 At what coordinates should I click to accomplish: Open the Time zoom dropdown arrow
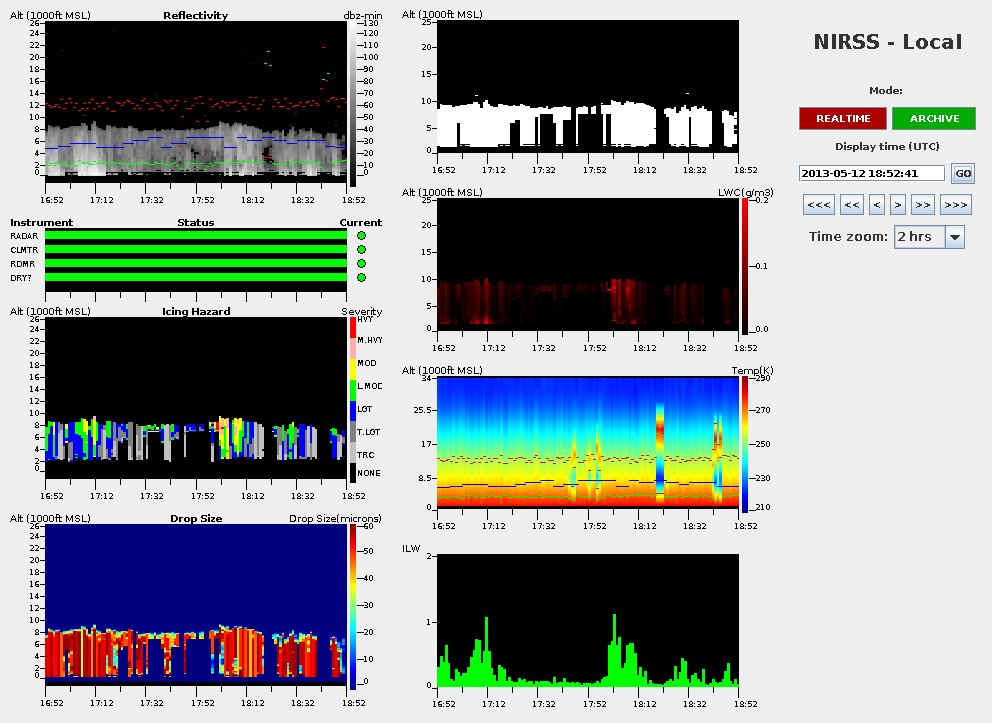coord(954,237)
